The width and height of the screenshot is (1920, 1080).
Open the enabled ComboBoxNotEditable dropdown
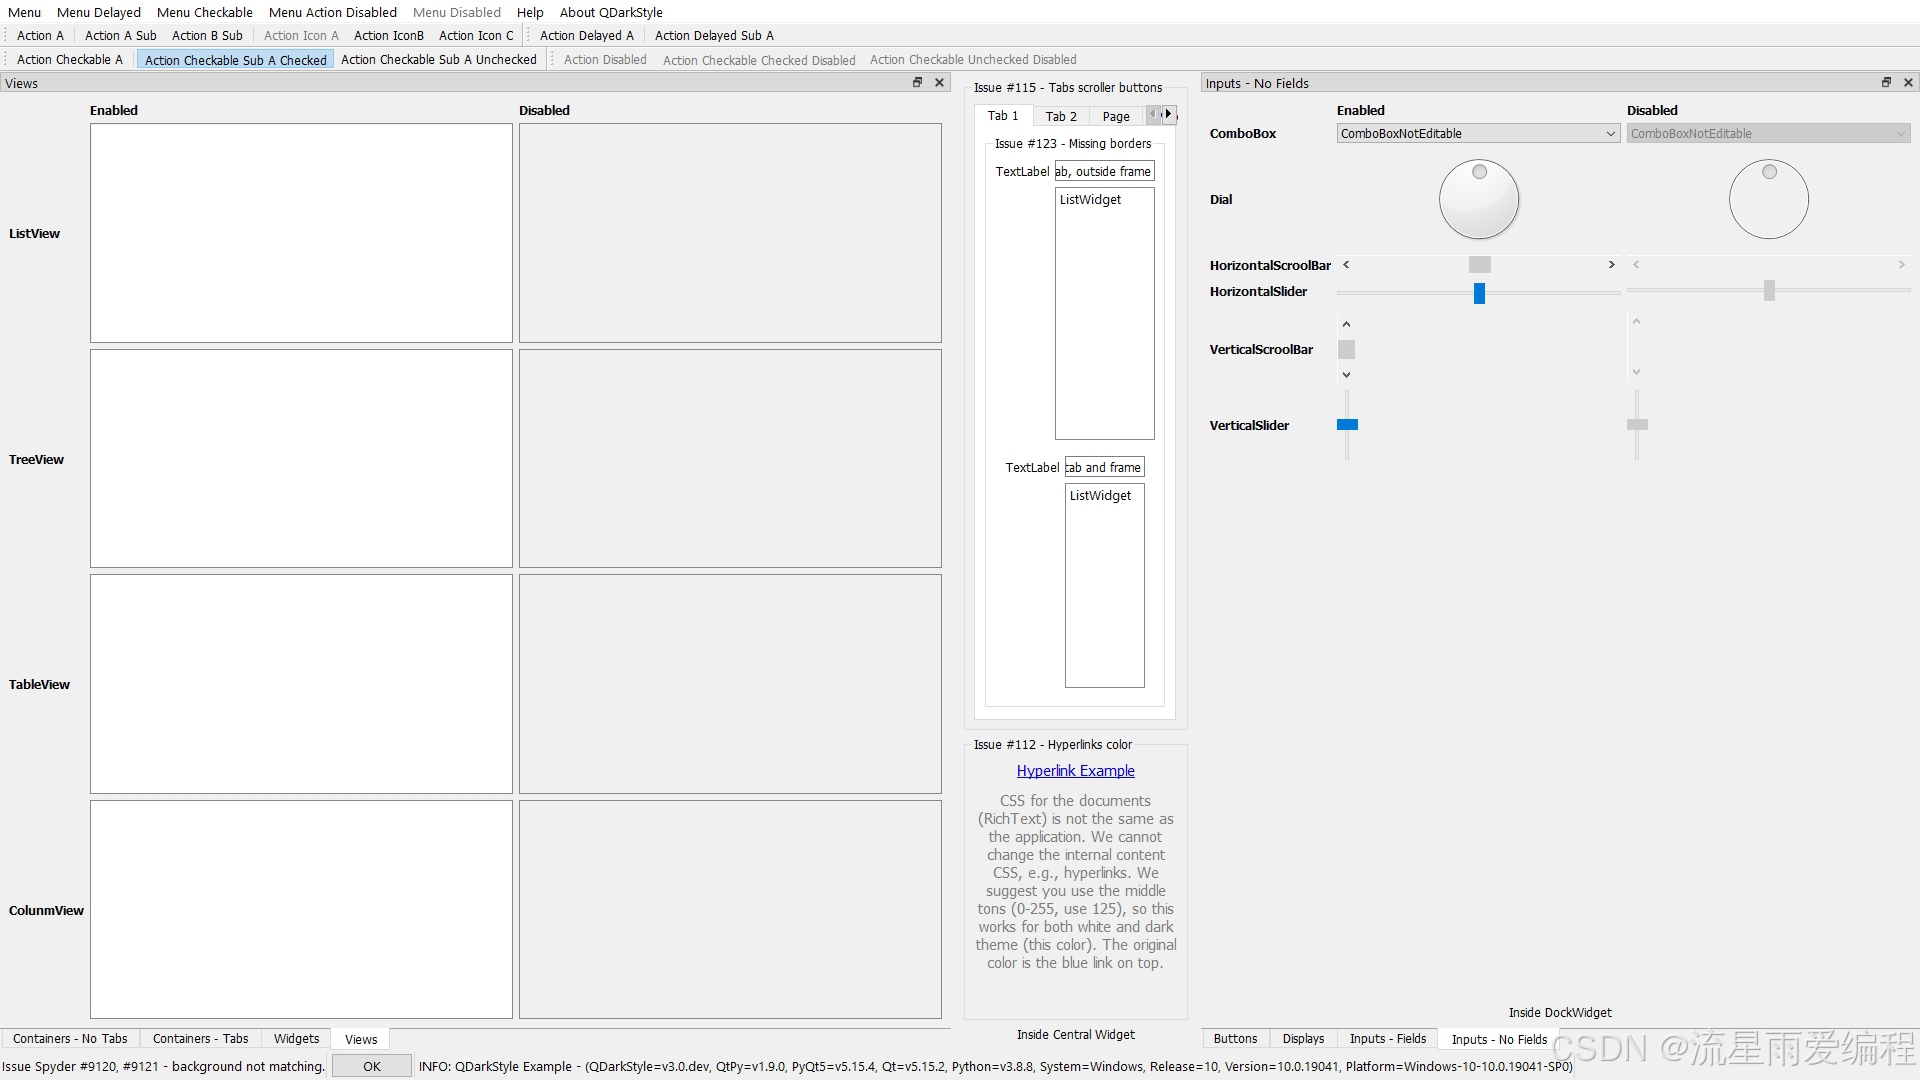coord(1477,134)
